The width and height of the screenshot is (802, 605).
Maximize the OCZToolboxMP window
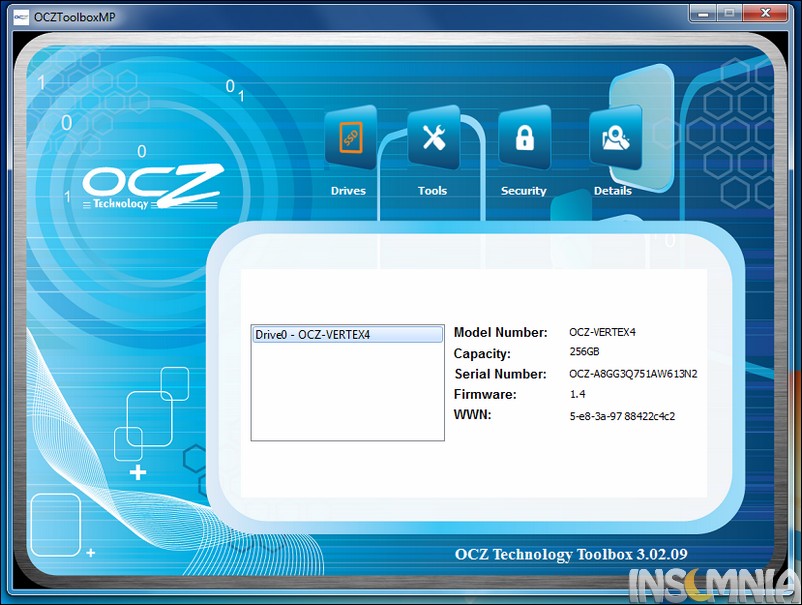coord(729,13)
